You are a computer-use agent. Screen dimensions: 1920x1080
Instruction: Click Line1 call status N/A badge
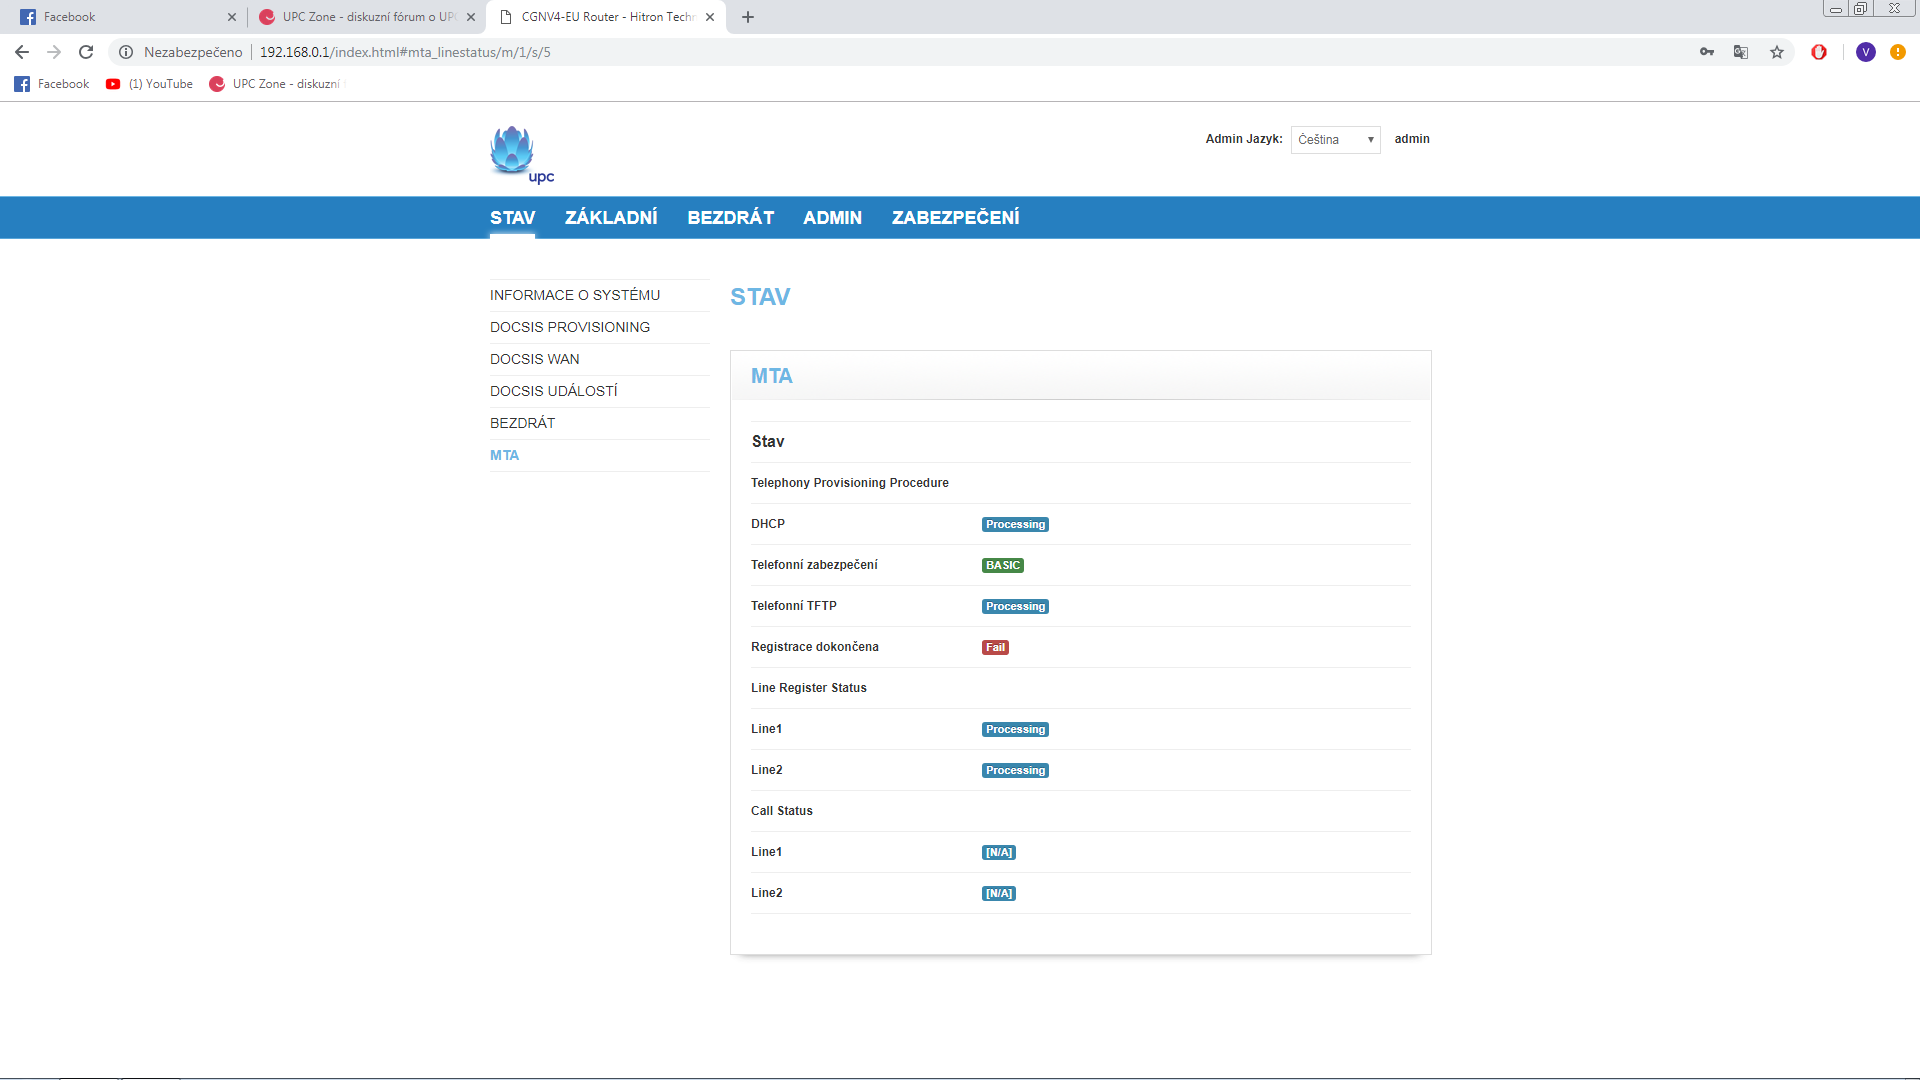(x=999, y=852)
